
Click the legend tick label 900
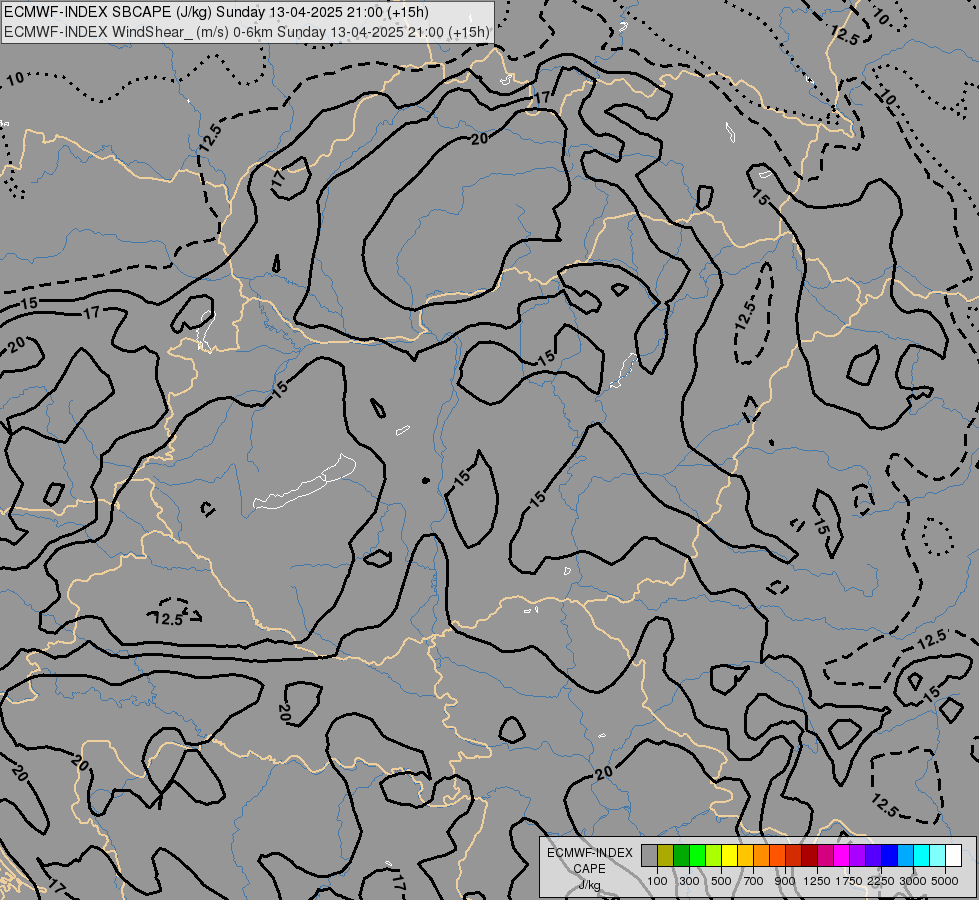click(785, 881)
